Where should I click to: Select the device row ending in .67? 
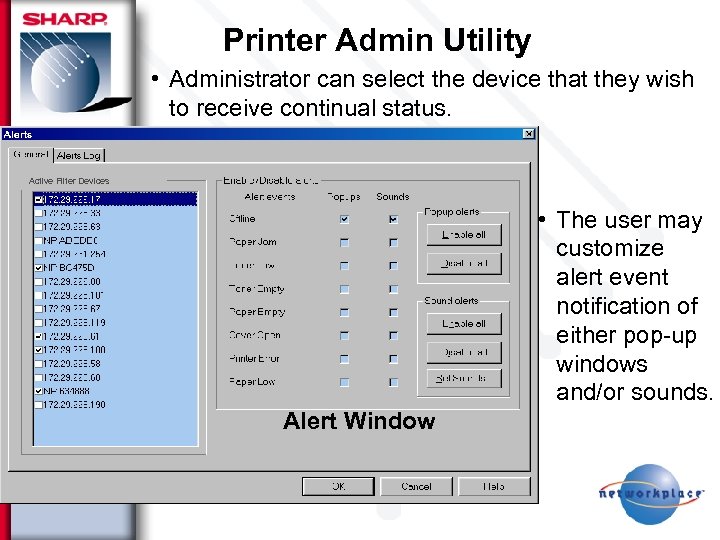[x=115, y=309]
